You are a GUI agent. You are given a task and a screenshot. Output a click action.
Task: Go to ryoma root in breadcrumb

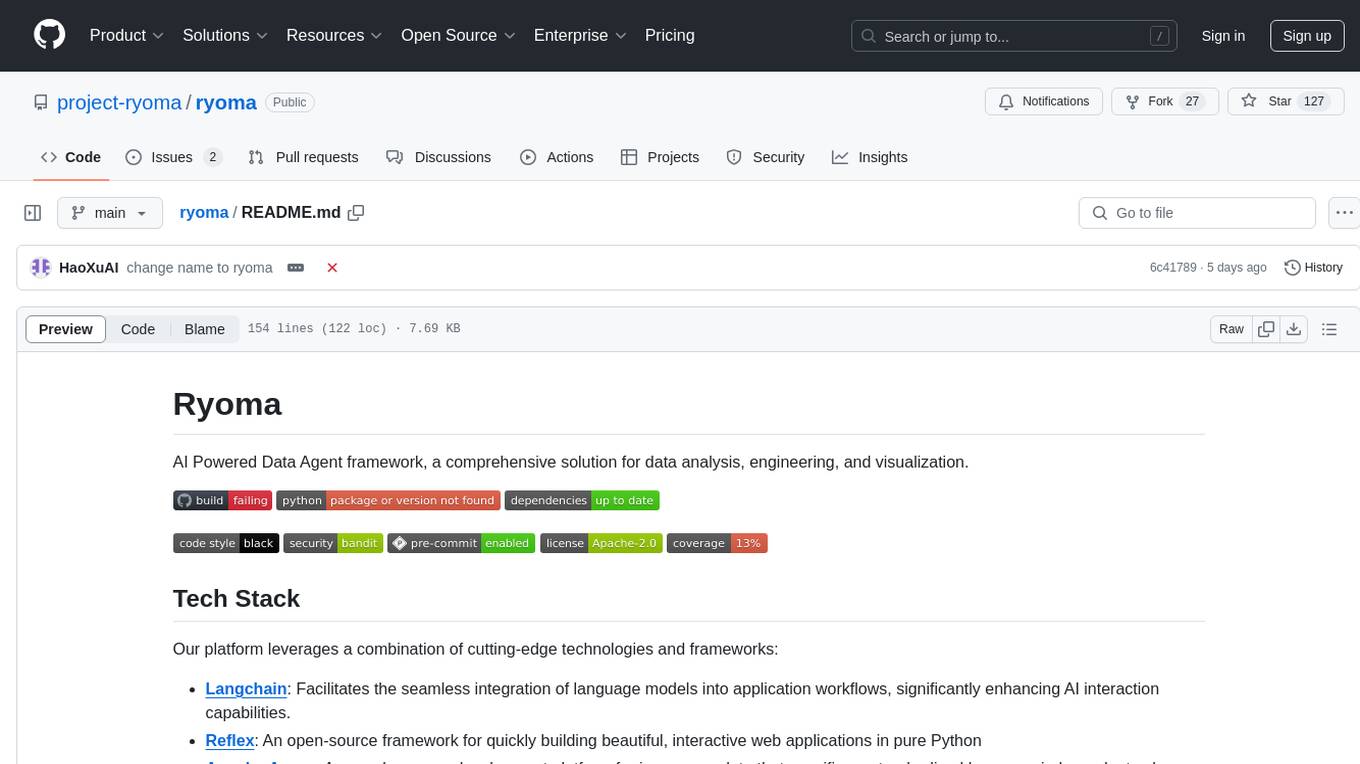[204, 212]
